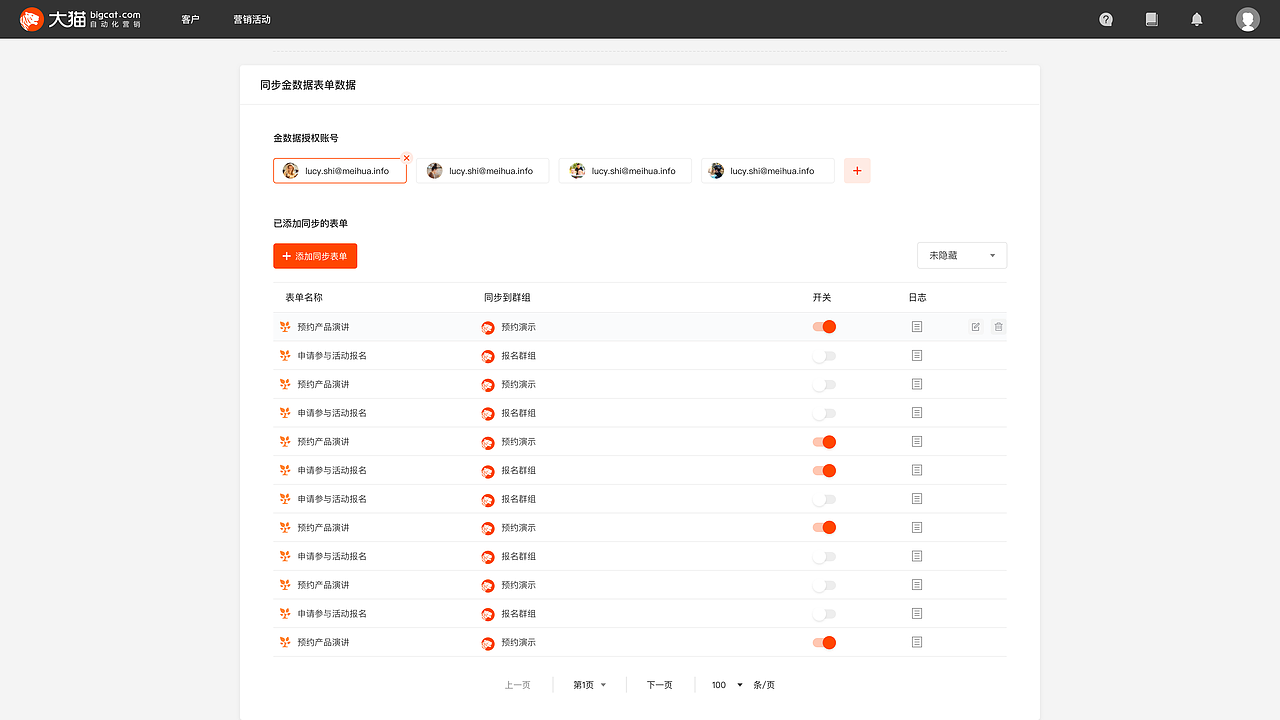1280x720 pixels.
Task: Open the 客户 menu
Action: tap(191, 19)
